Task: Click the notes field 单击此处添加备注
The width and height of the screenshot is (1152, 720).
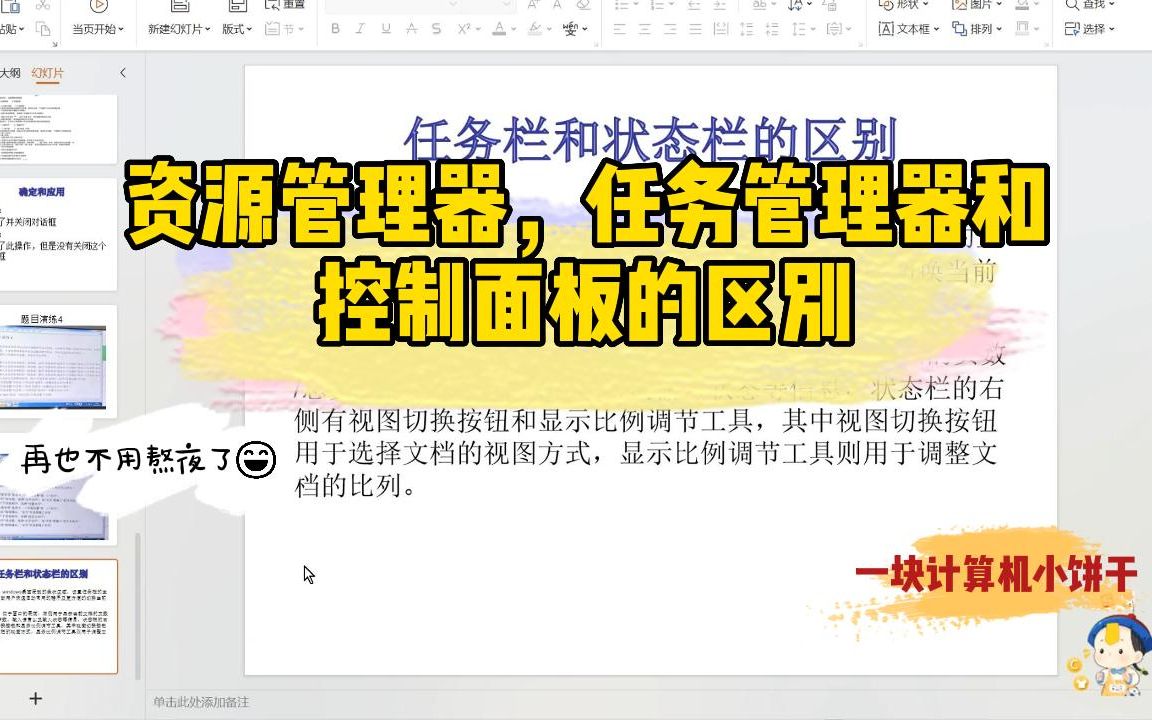Action: point(201,702)
